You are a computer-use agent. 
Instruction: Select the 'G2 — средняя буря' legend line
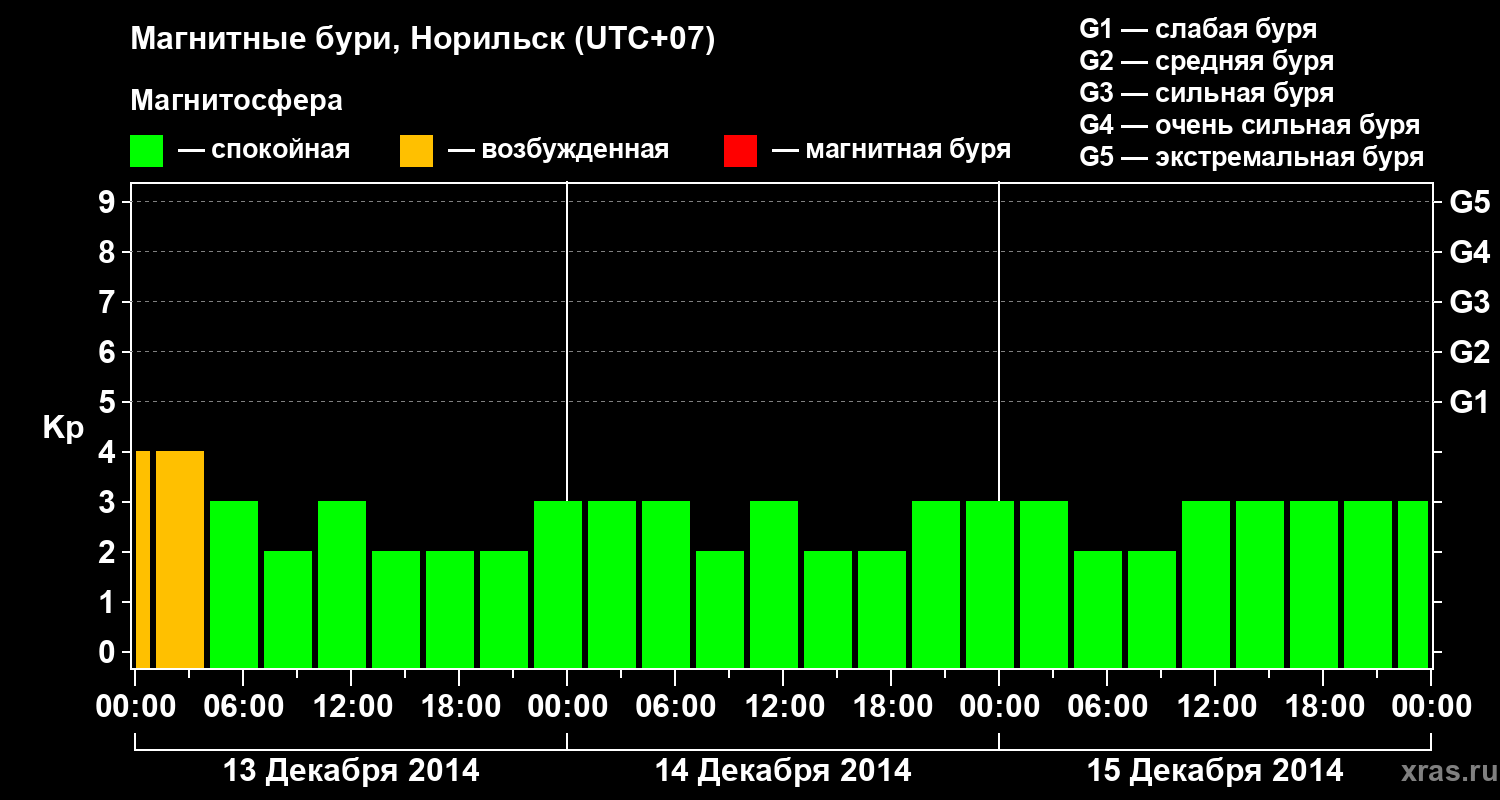coord(1207,61)
